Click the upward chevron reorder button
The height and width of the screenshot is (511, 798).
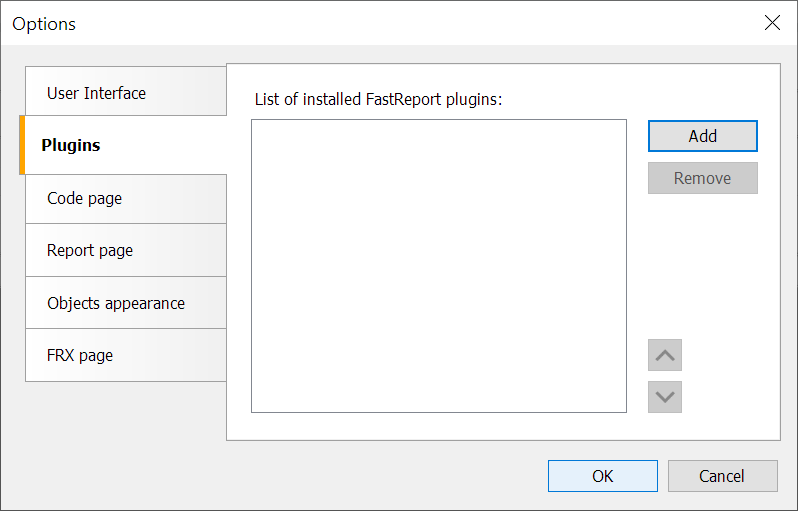tap(665, 355)
